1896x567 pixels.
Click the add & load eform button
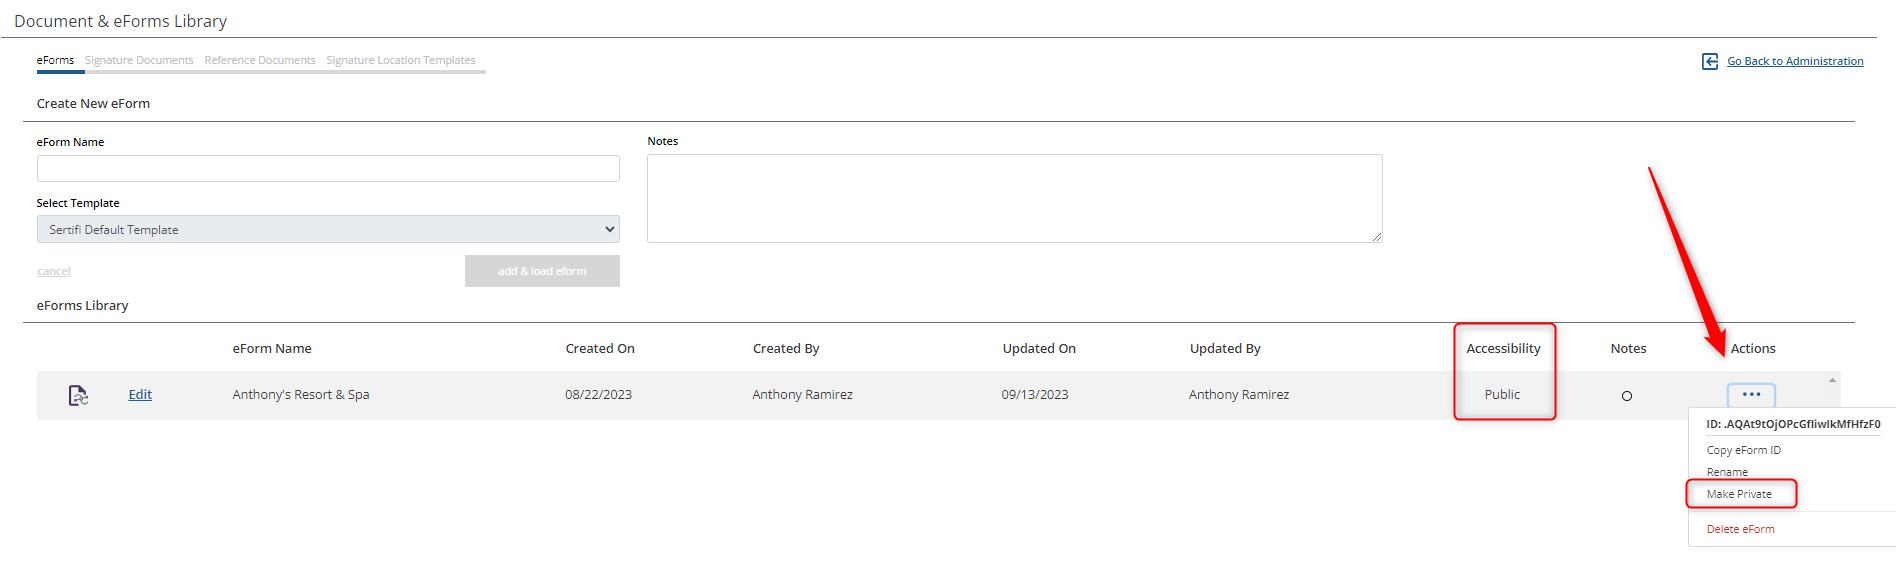tap(542, 271)
